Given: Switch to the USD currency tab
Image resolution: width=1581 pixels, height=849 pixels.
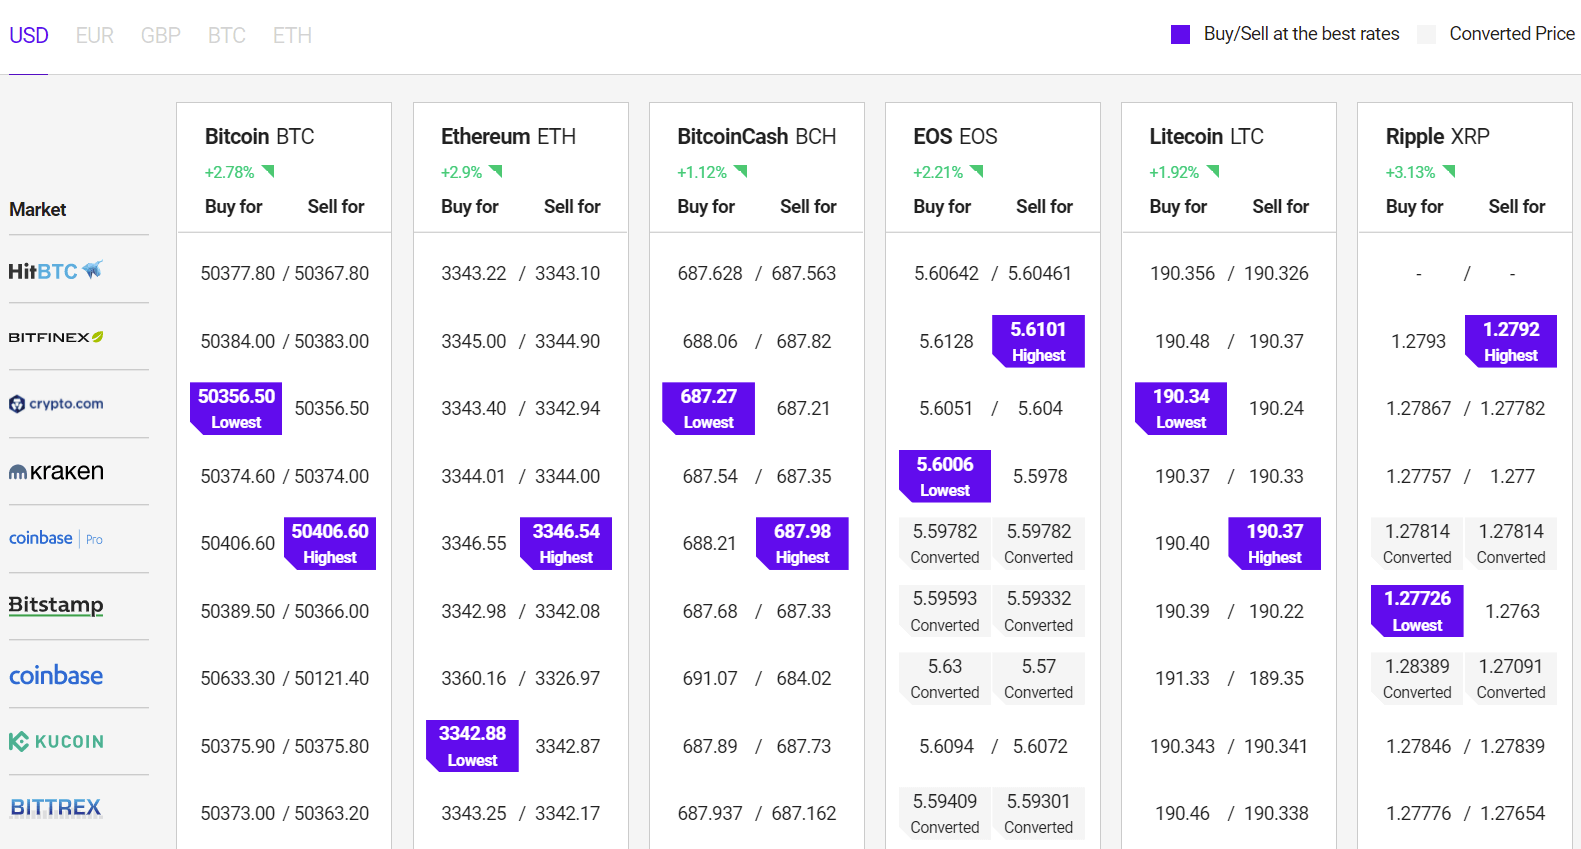Looking at the screenshot, I should [29, 36].
